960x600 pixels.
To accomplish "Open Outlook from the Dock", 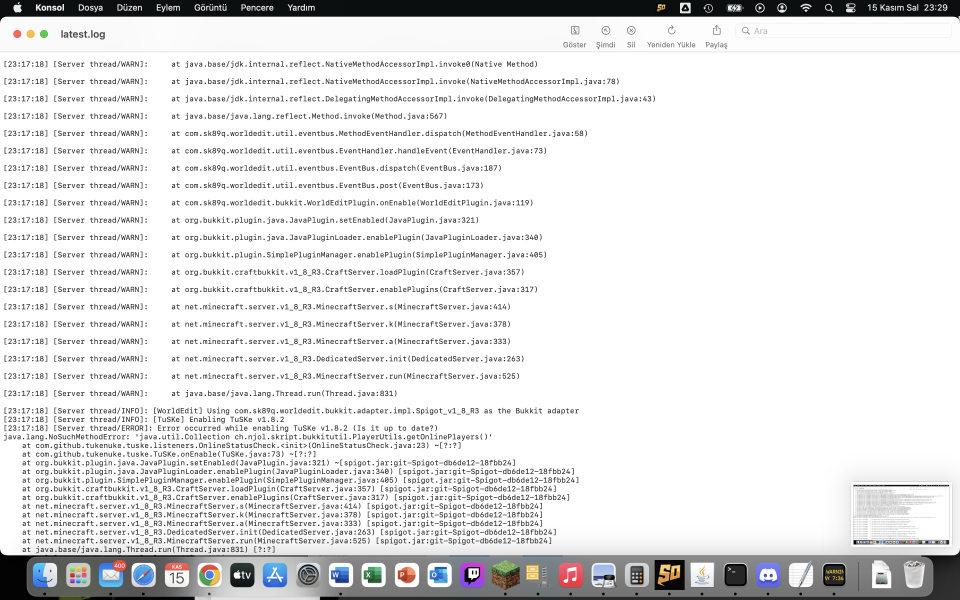I will tap(439, 576).
